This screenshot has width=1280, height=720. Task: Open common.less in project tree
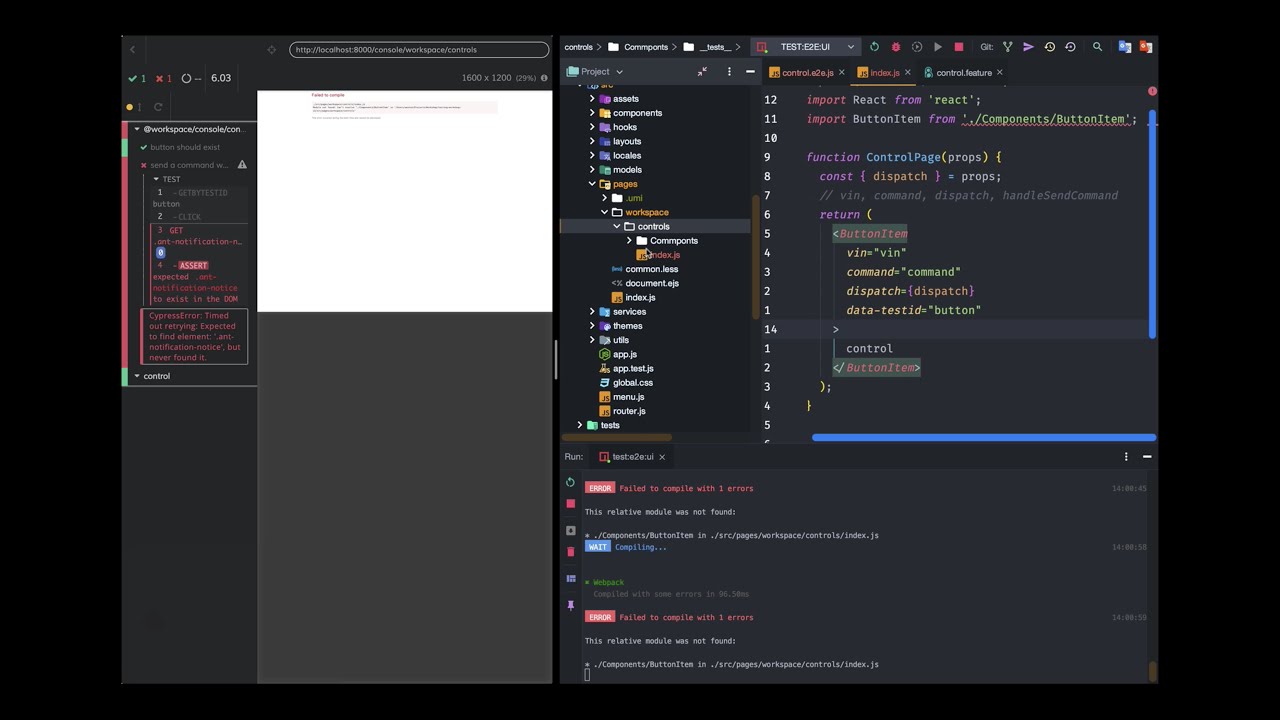pos(651,269)
